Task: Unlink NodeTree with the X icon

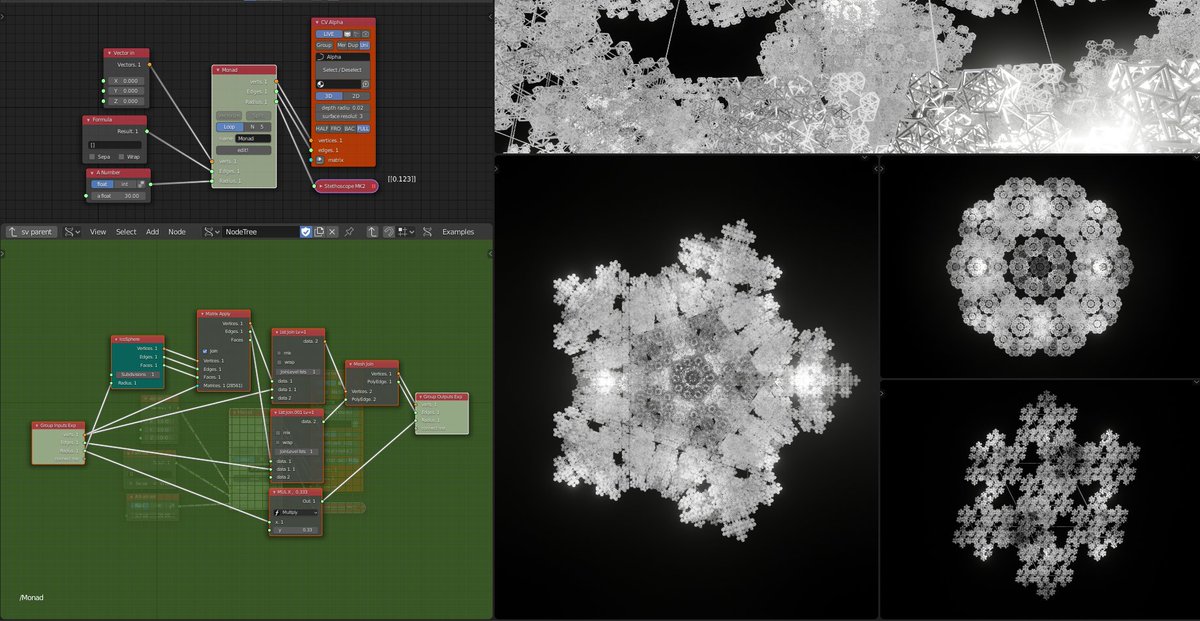Action: (332, 231)
